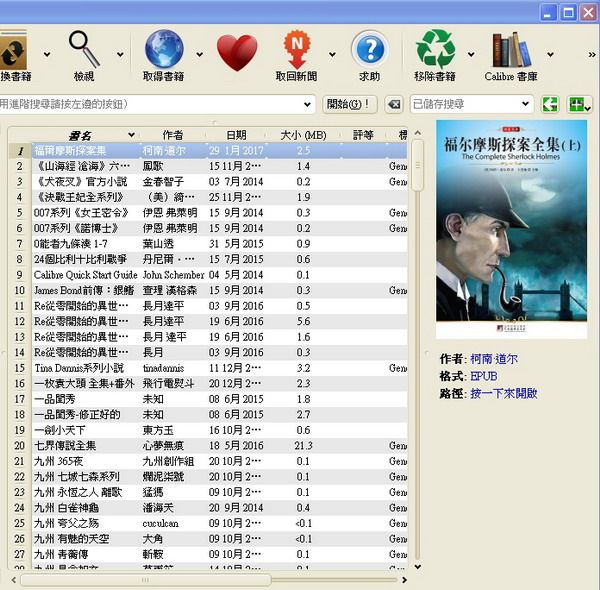Viewport: 600px width, 590px height.
Task: Click 取回新聞 fetch news icon
Action: click(296, 48)
